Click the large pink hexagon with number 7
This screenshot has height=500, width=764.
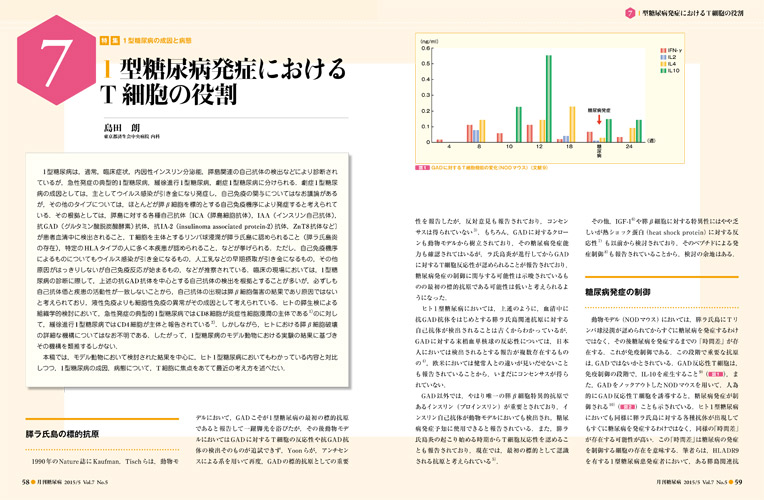click(57, 59)
